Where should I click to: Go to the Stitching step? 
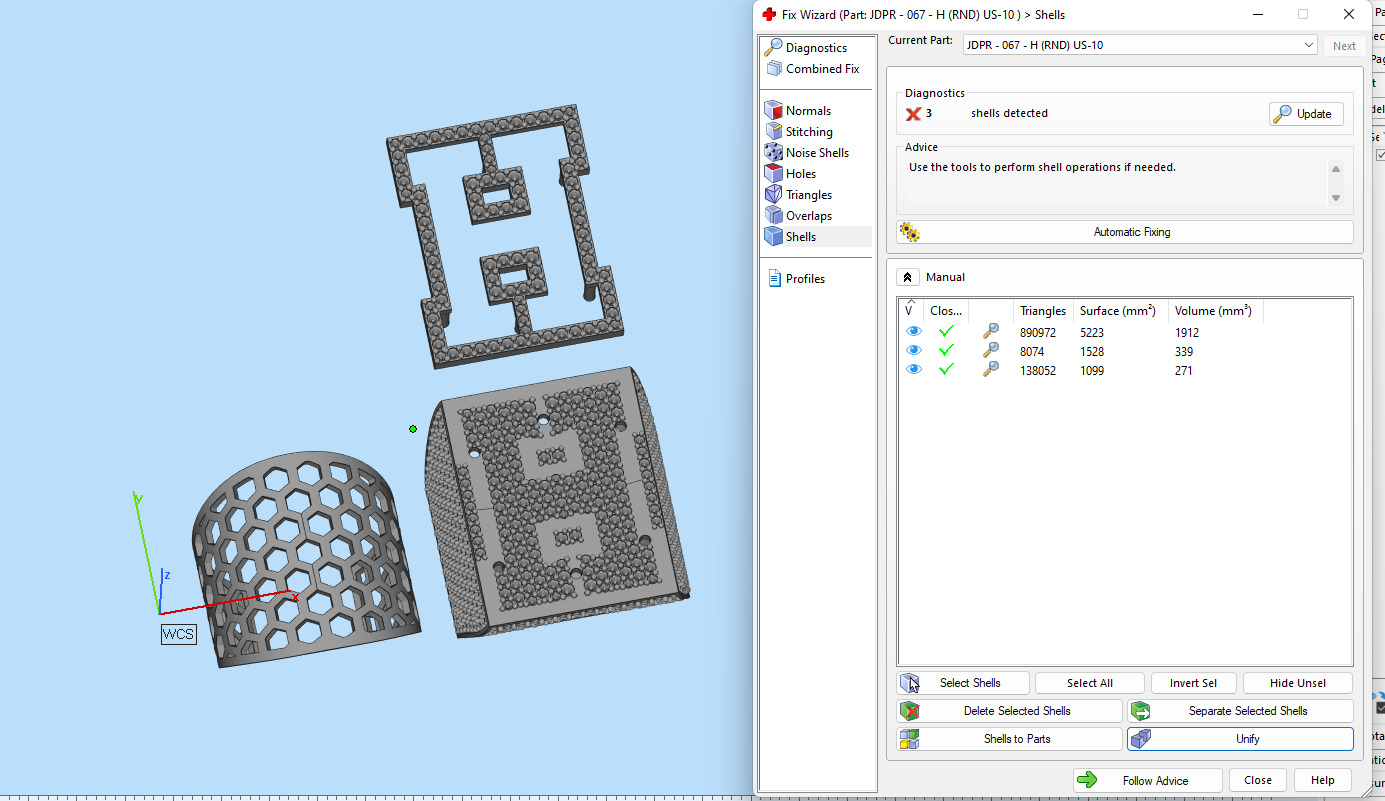click(x=799, y=132)
